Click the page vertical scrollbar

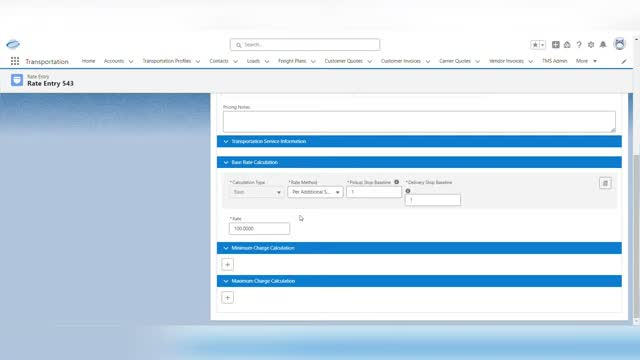click(636, 237)
